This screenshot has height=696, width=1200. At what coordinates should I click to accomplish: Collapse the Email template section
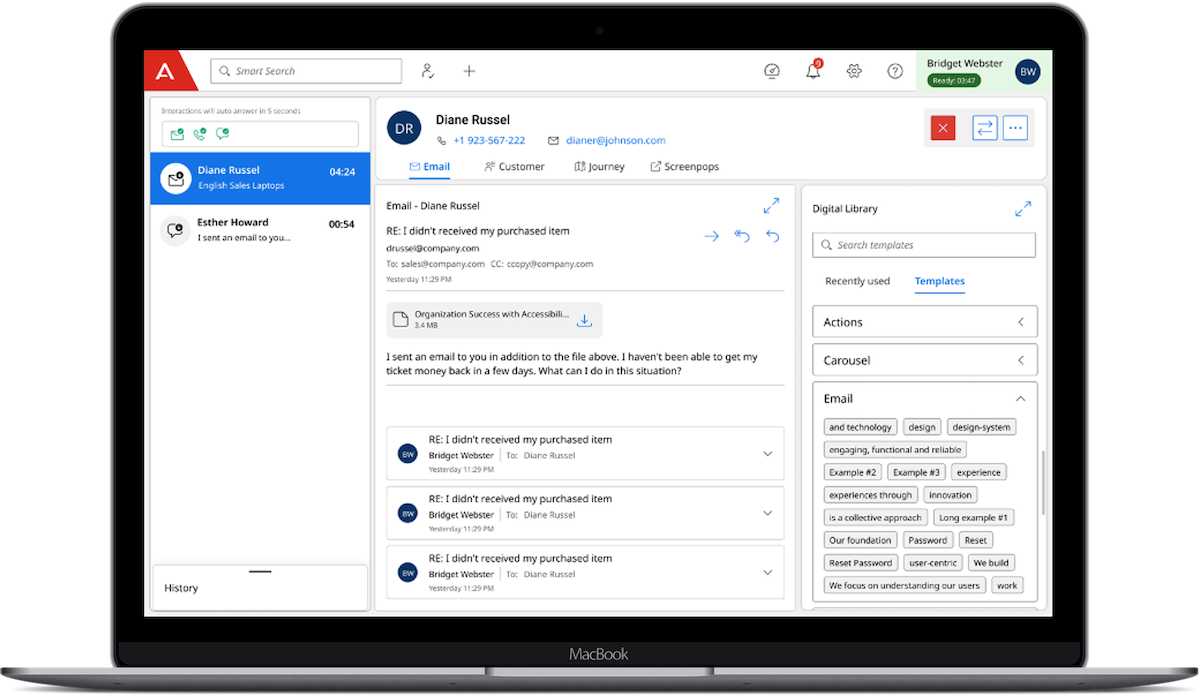tap(1020, 398)
